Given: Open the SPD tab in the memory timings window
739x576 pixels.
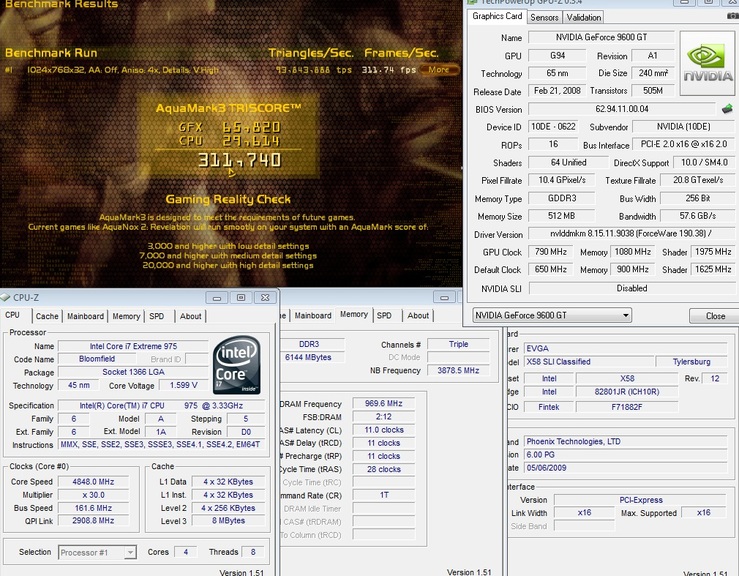Looking at the screenshot, I should 384,315.
